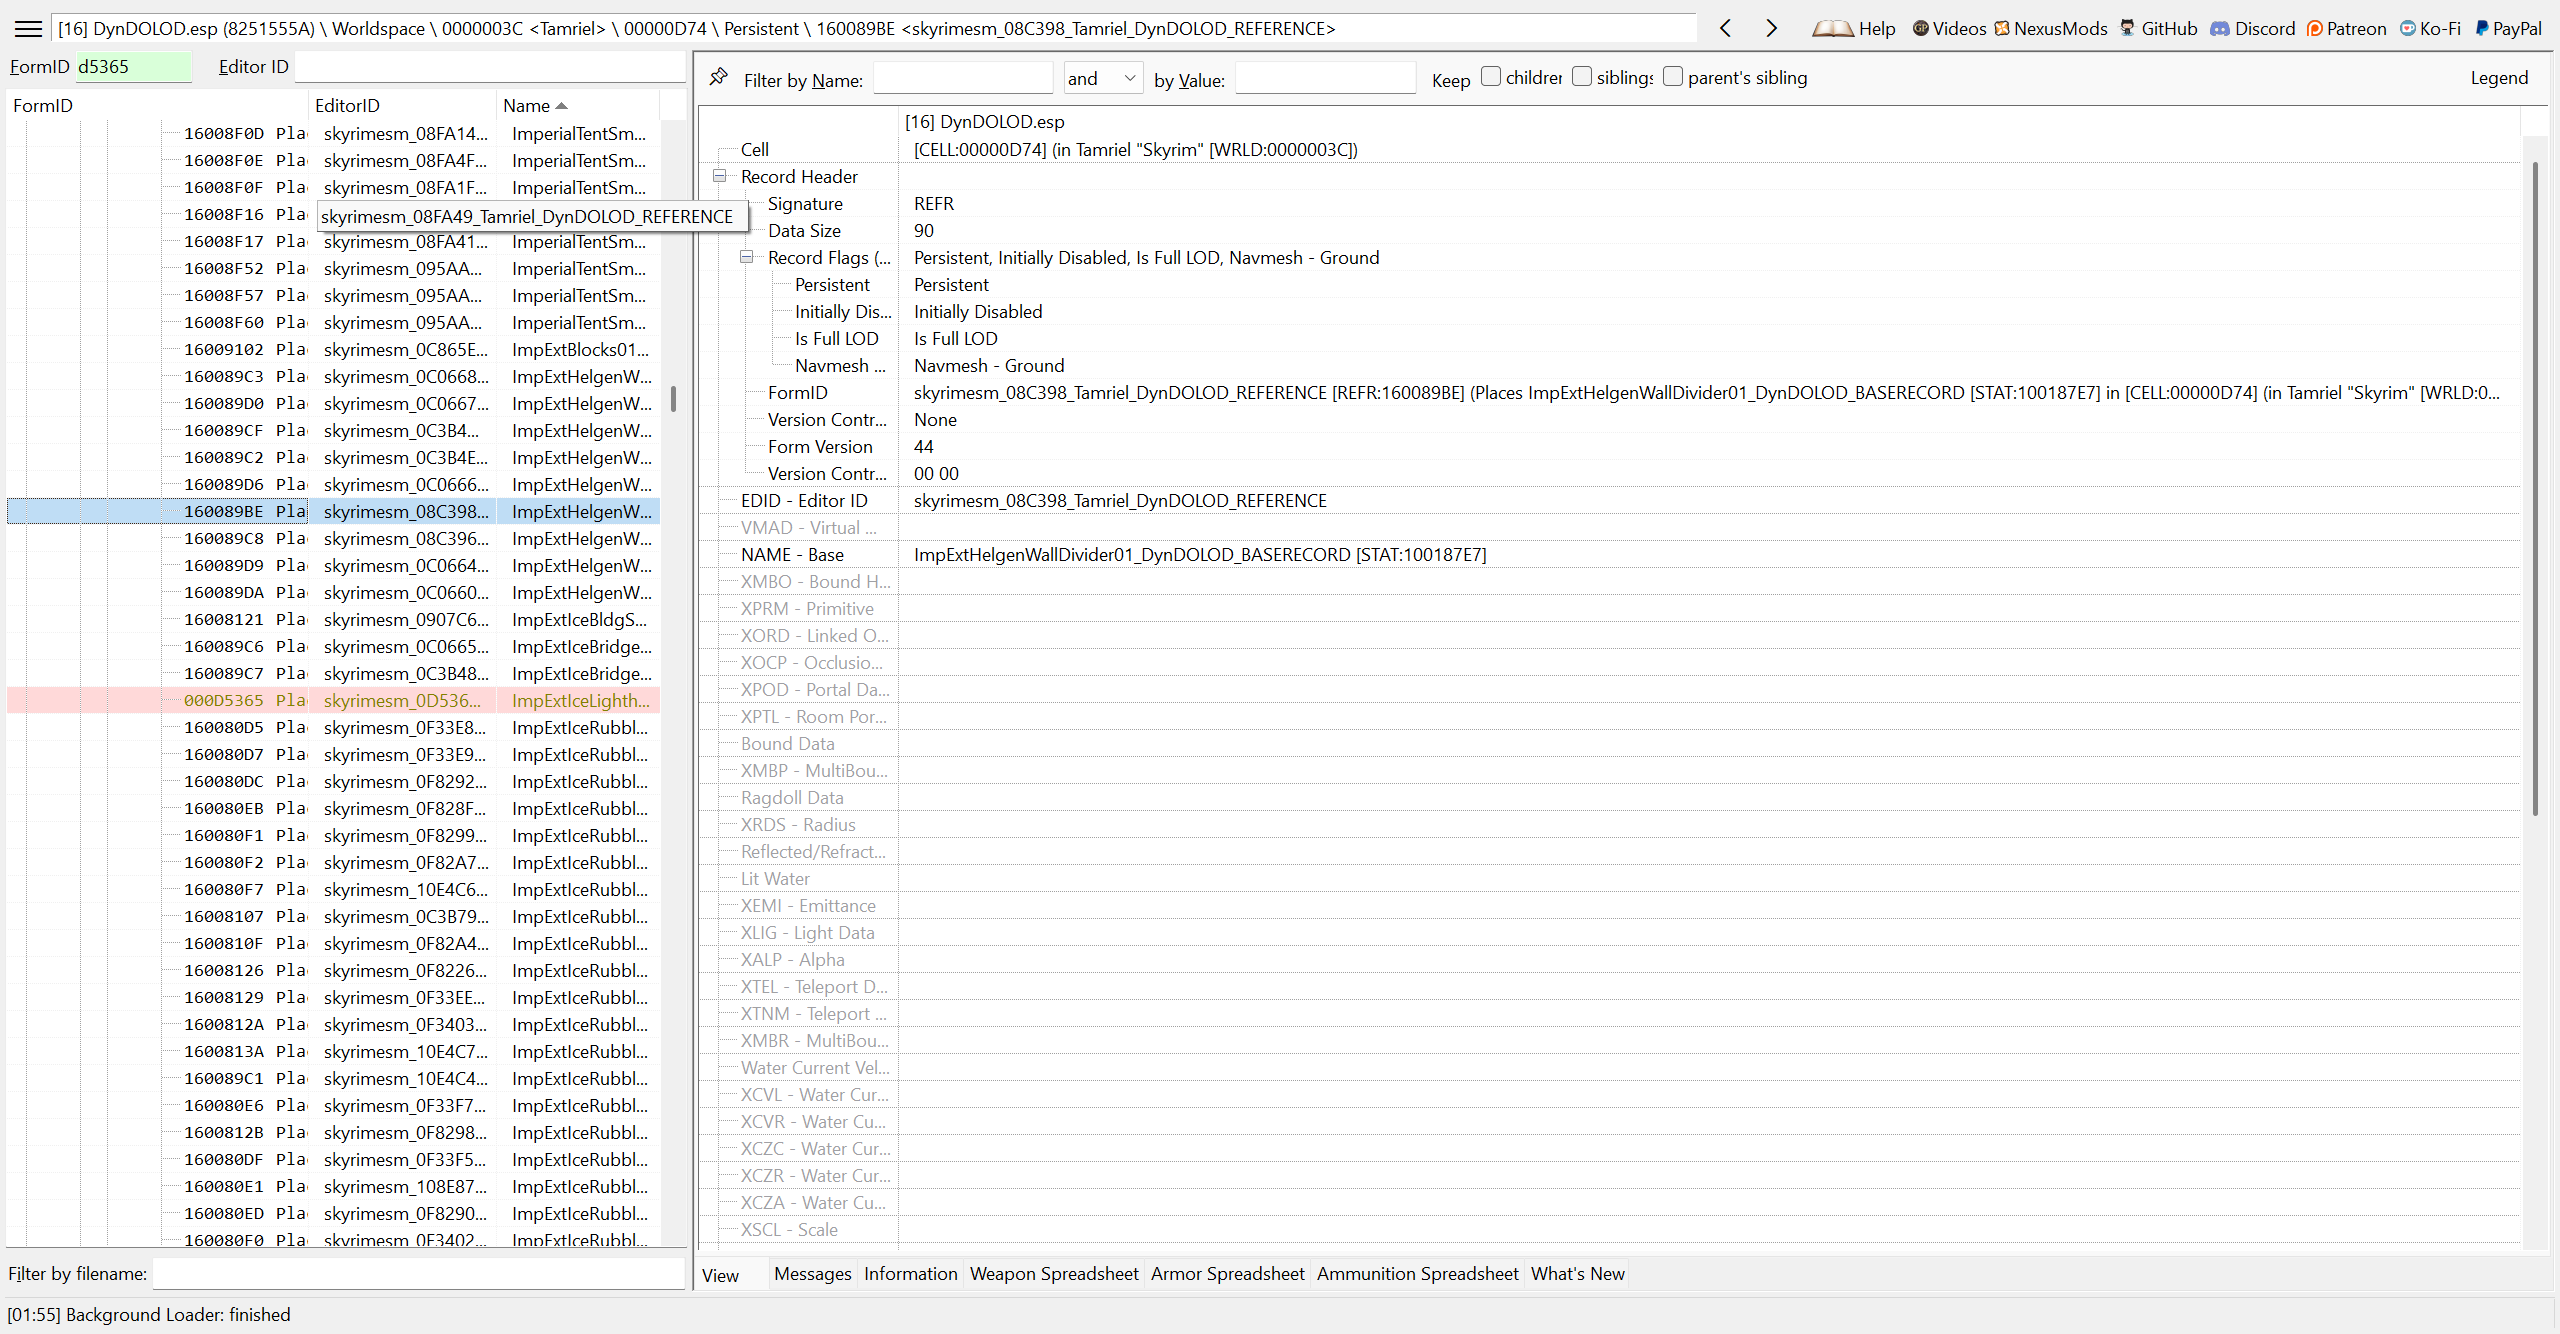Screen dimensions: 2560x1334
Task: Click the pin filter icon
Action: click(x=718, y=77)
